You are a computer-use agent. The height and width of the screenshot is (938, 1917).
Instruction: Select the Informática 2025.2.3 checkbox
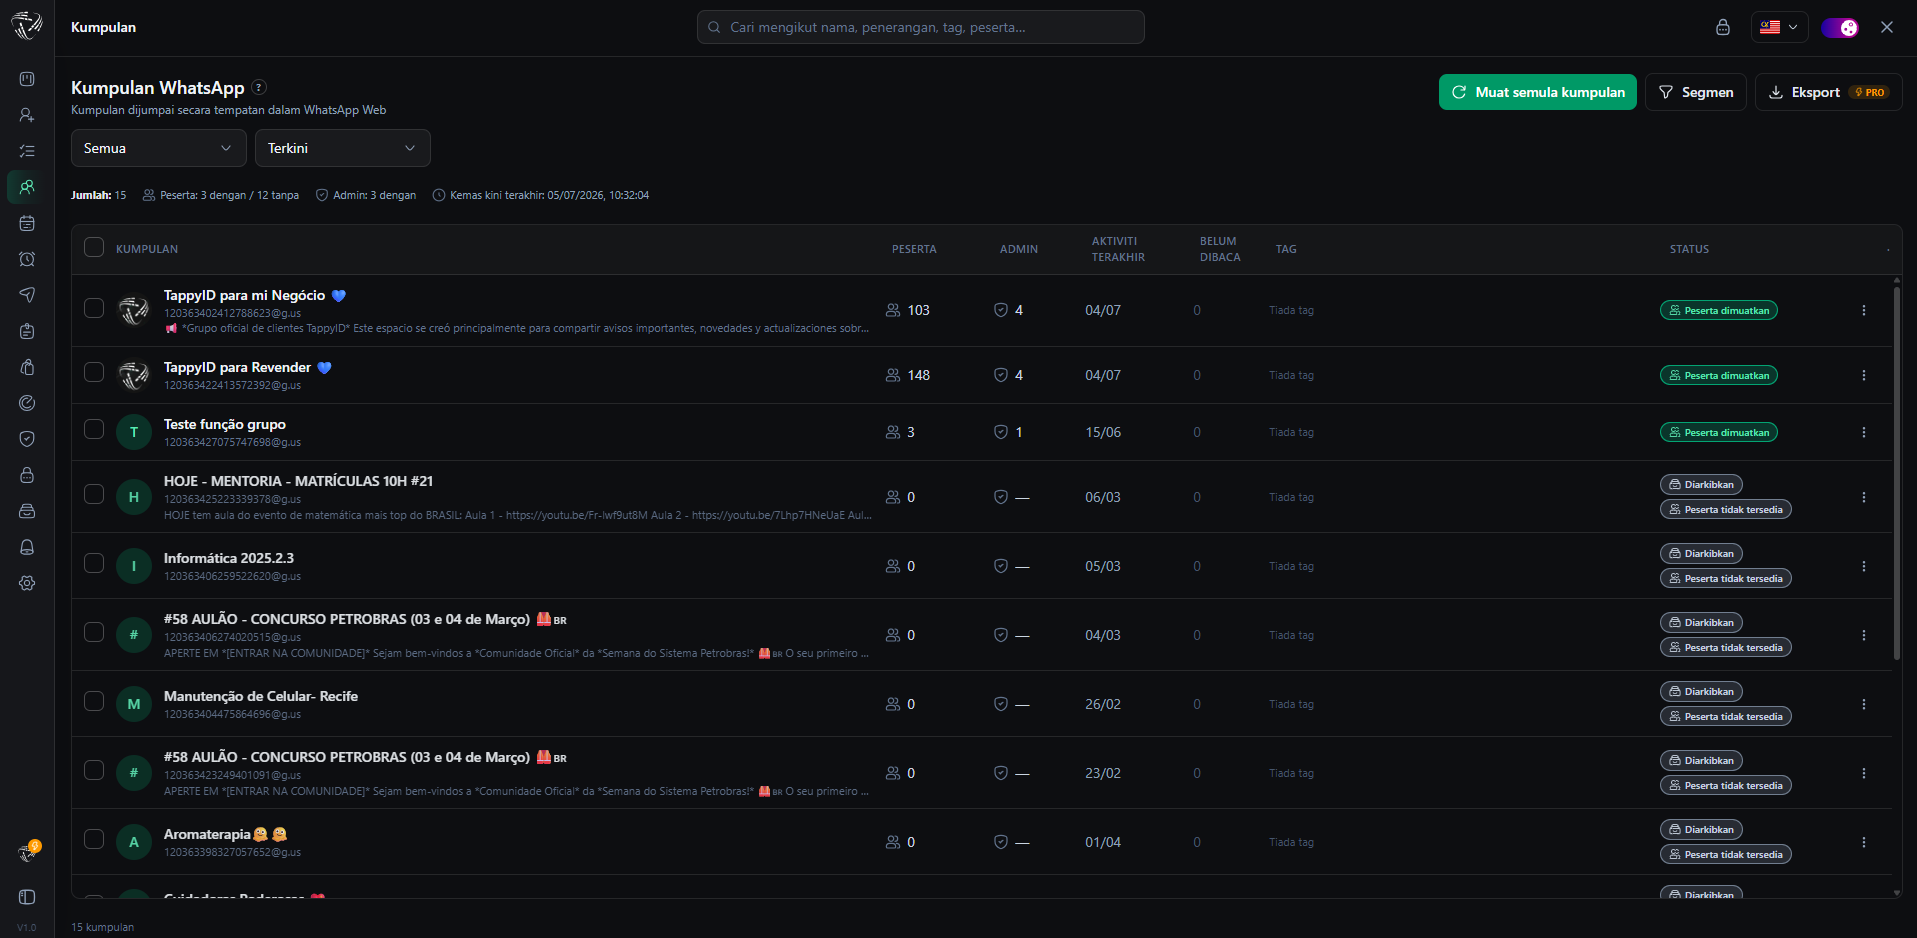coord(94,563)
